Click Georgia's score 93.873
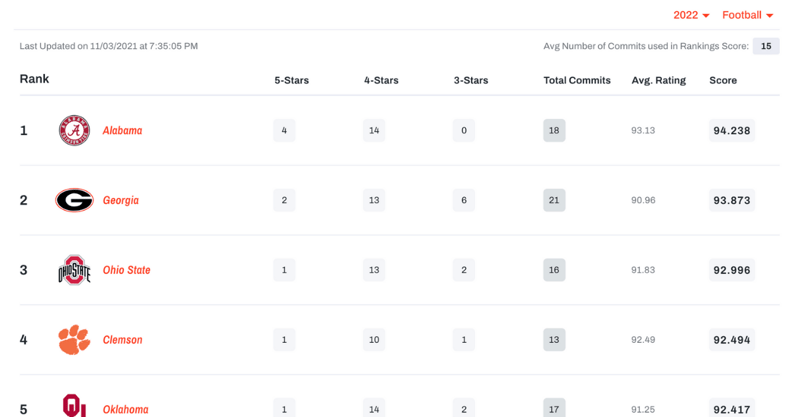The height and width of the screenshot is (417, 795). pyautogui.click(x=732, y=200)
